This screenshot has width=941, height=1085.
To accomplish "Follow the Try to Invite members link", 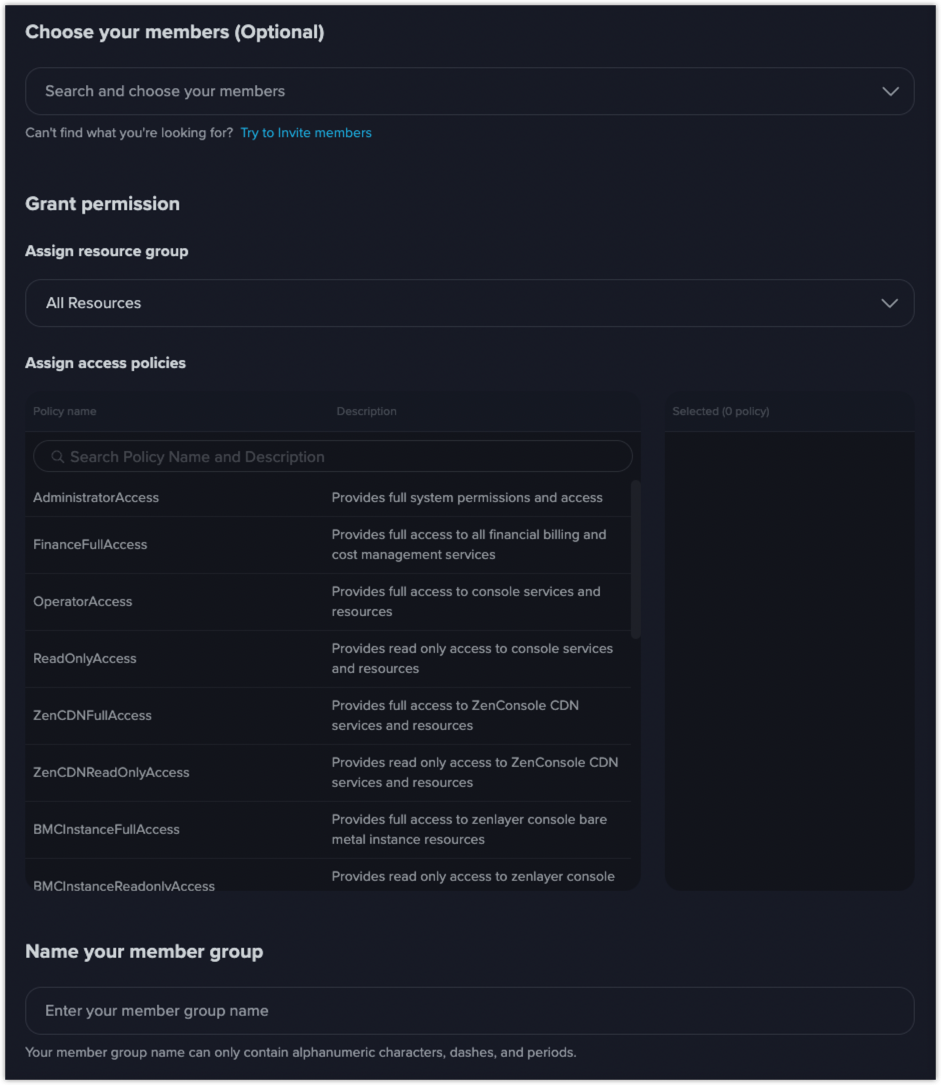I will tap(306, 133).
